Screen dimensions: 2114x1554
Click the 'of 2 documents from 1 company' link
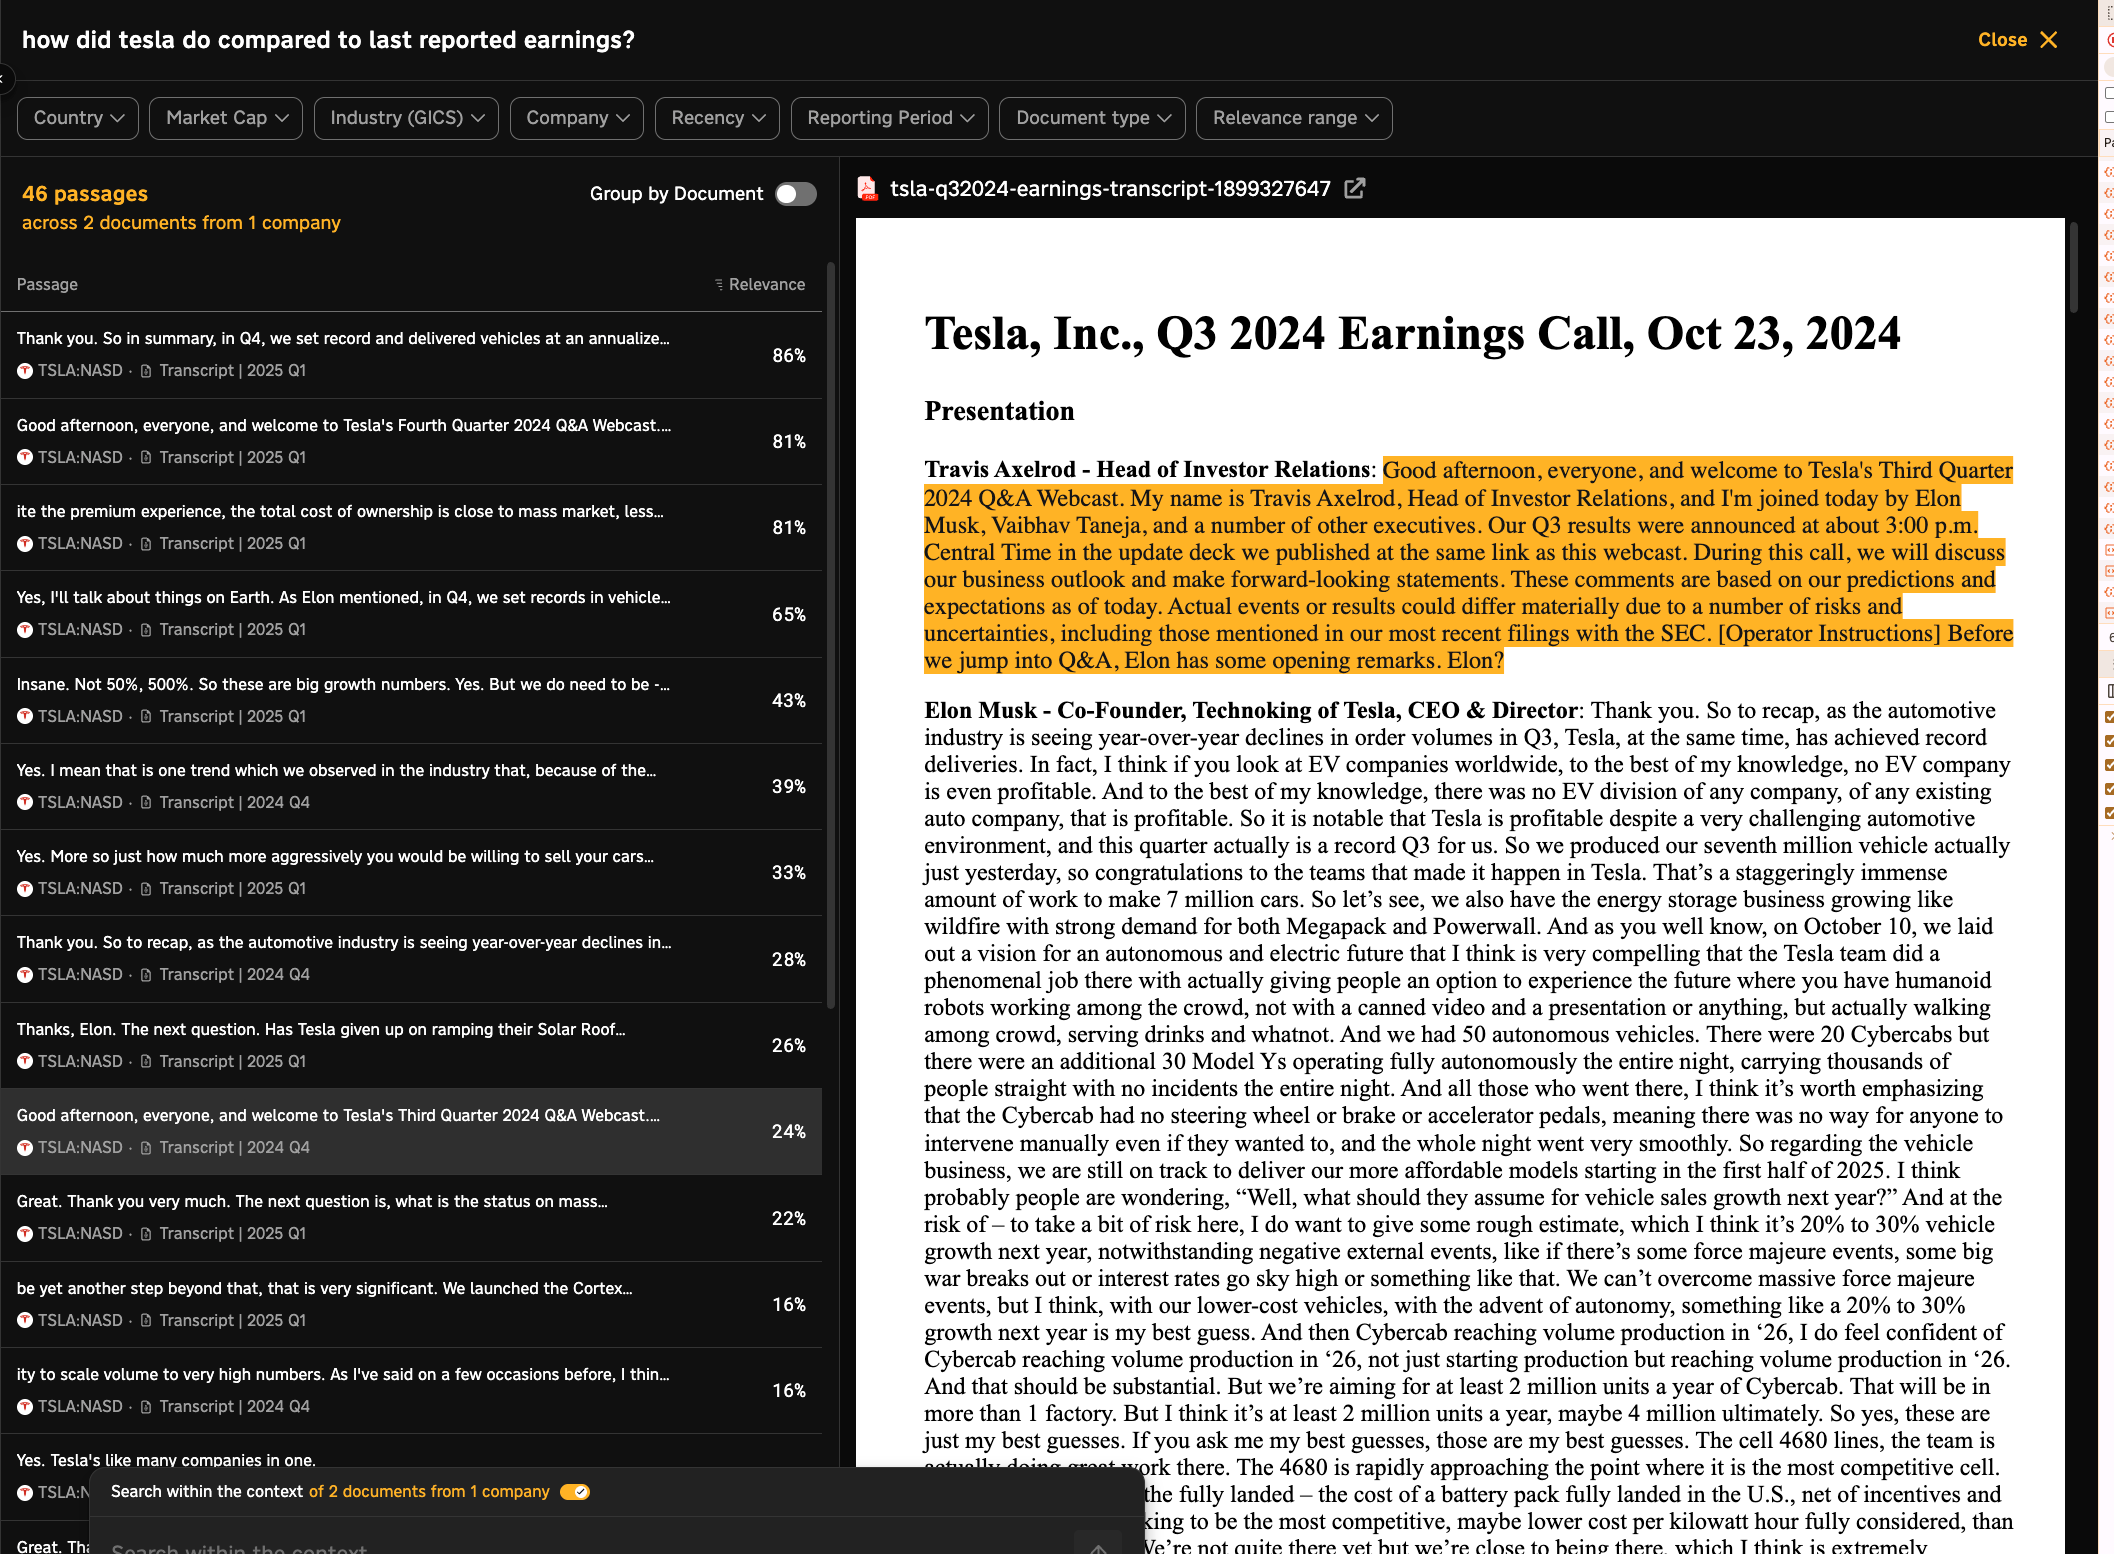[429, 1492]
